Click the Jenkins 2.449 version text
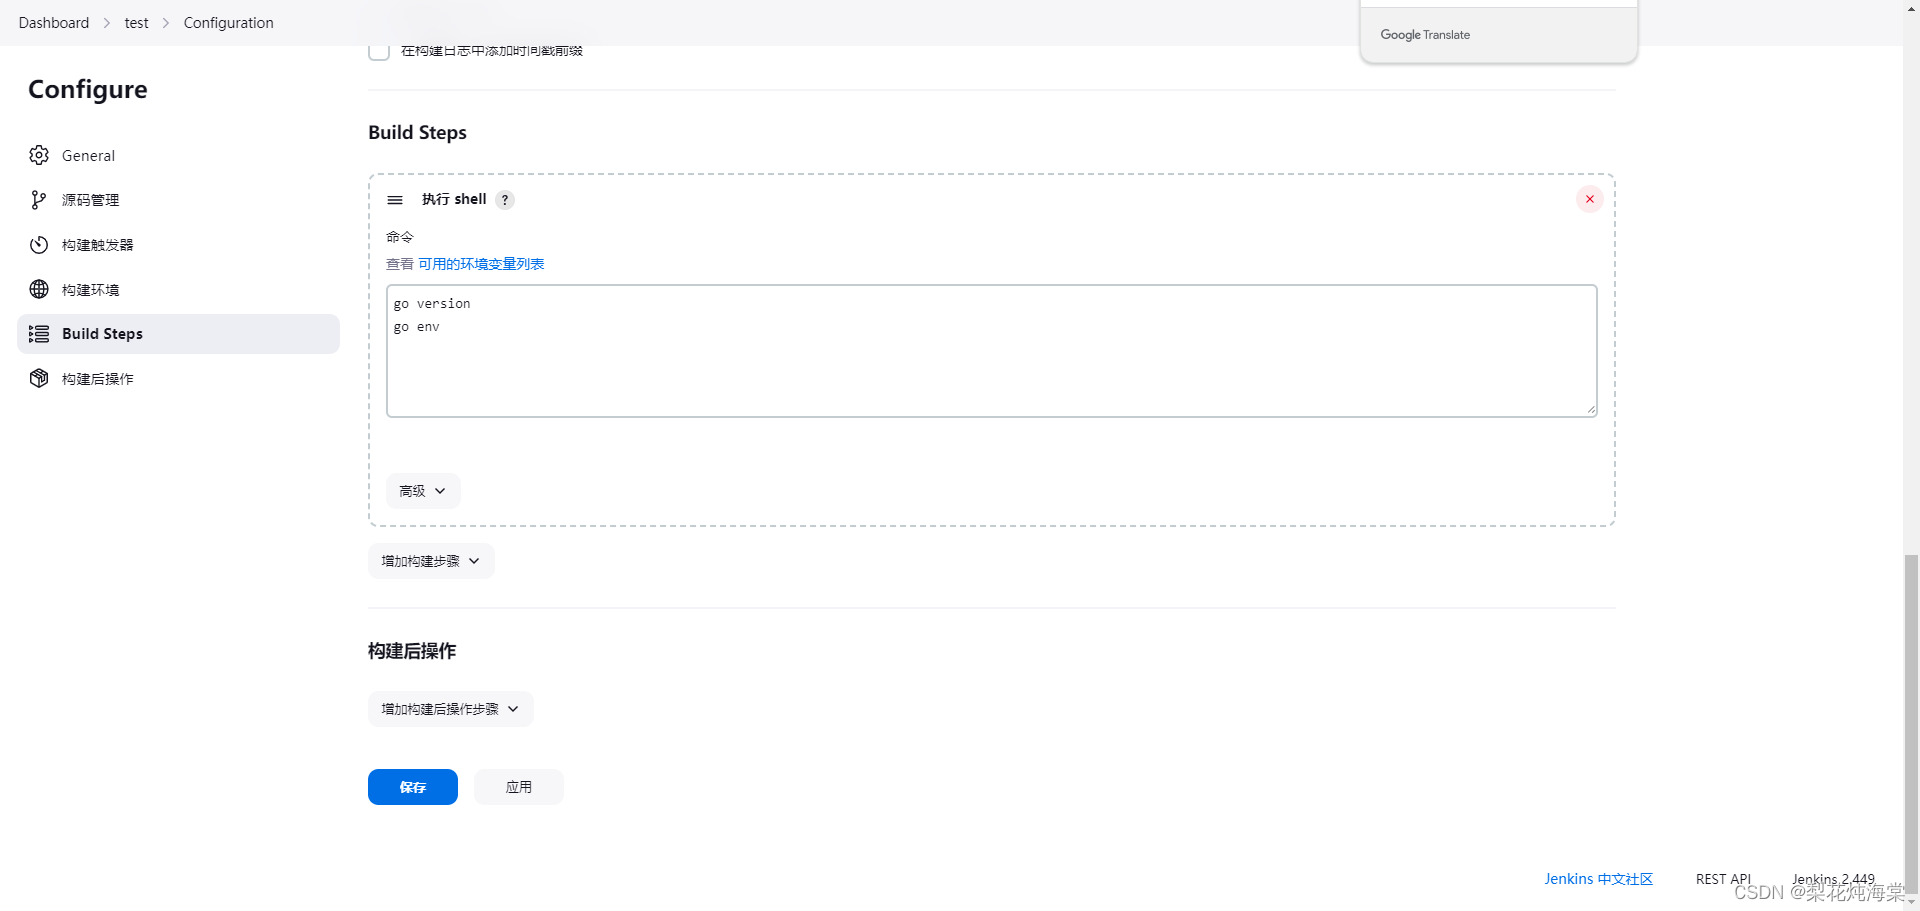Image resolution: width=1920 pixels, height=911 pixels. click(1833, 879)
